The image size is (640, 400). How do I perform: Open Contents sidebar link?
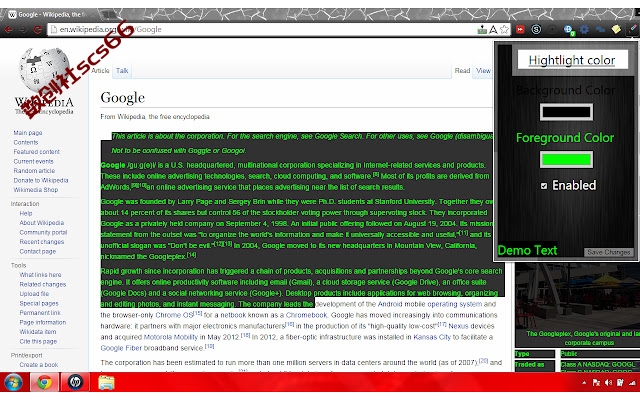(26, 142)
